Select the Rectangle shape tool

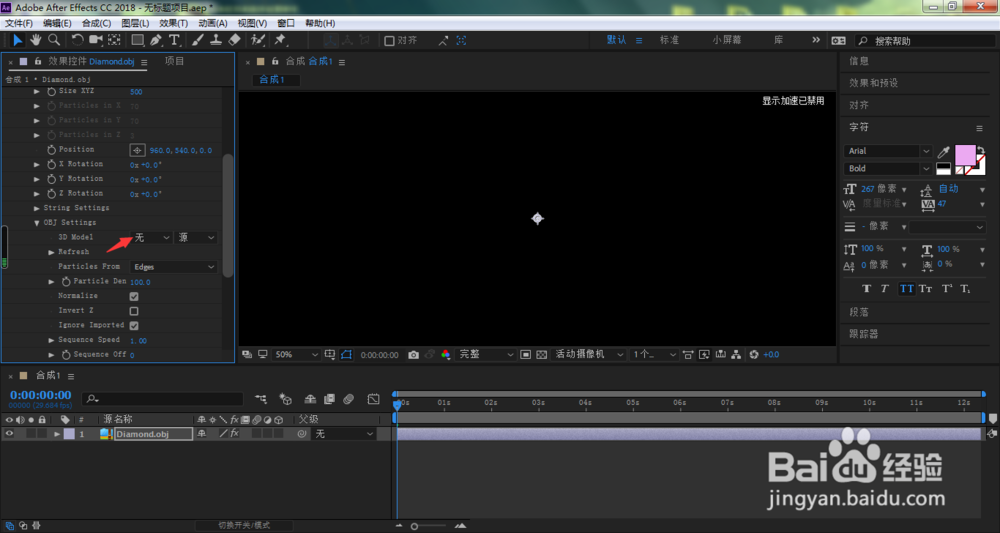pos(137,40)
